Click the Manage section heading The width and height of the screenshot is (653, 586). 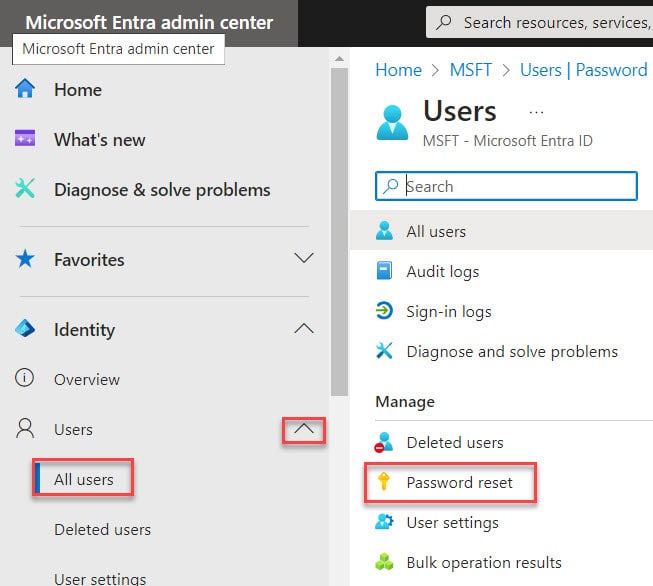click(x=405, y=401)
